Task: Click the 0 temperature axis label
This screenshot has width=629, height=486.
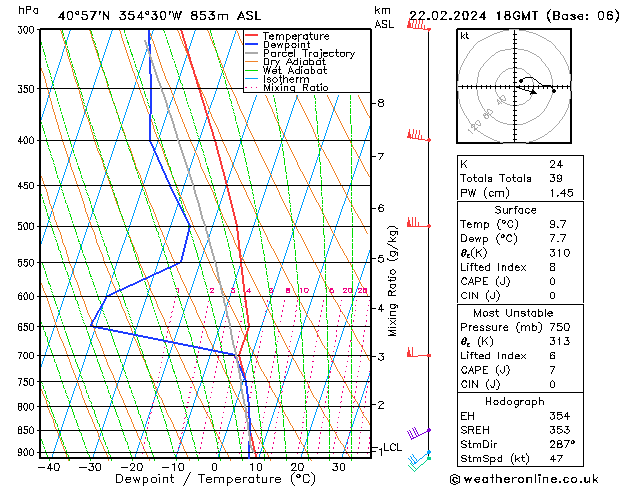Action: pyautogui.click(x=215, y=467)
